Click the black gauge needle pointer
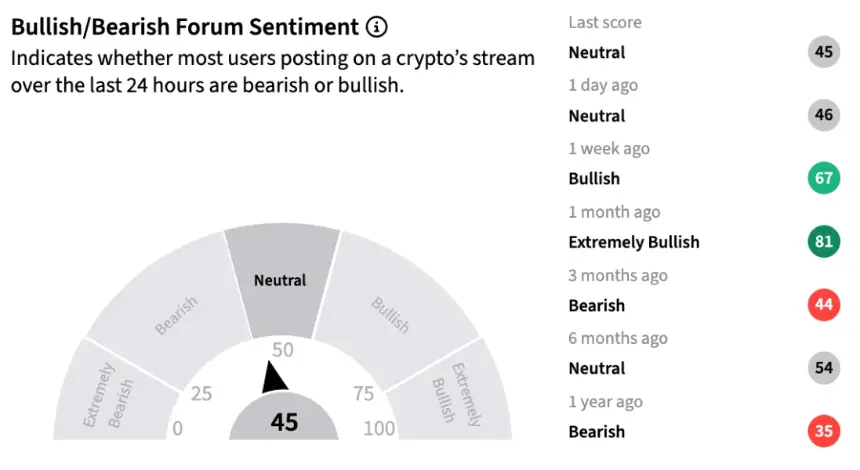The width and height of the screenshot is (860, 470). (273, 378)
